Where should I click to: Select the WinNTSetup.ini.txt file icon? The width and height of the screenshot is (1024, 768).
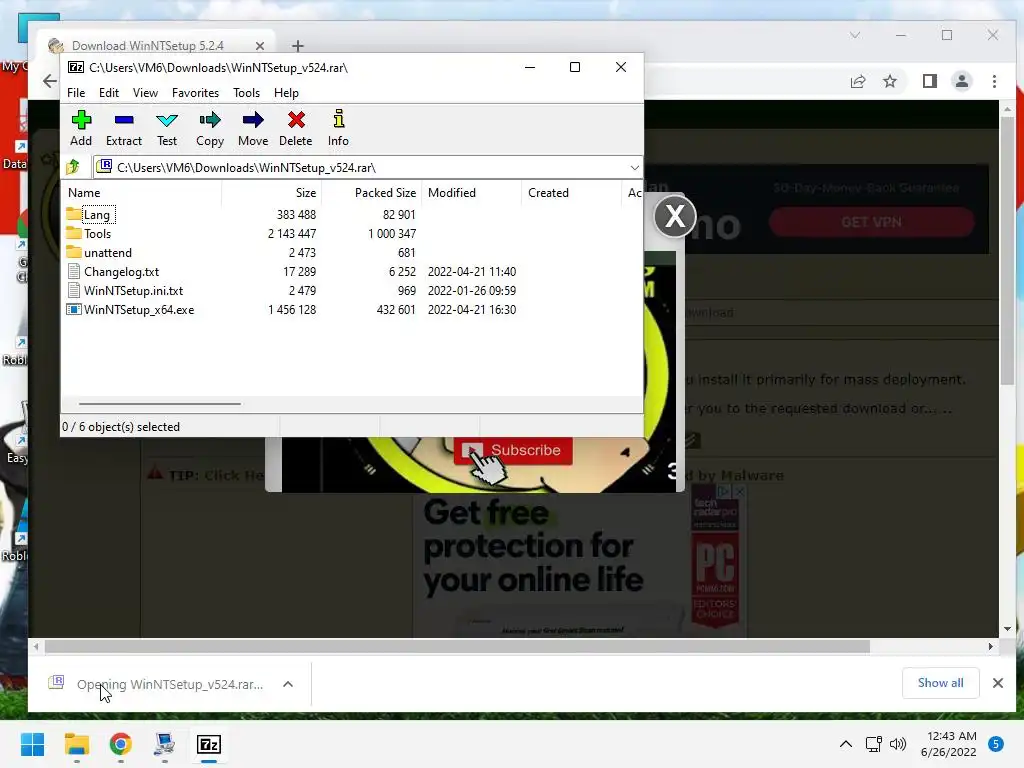74,290
